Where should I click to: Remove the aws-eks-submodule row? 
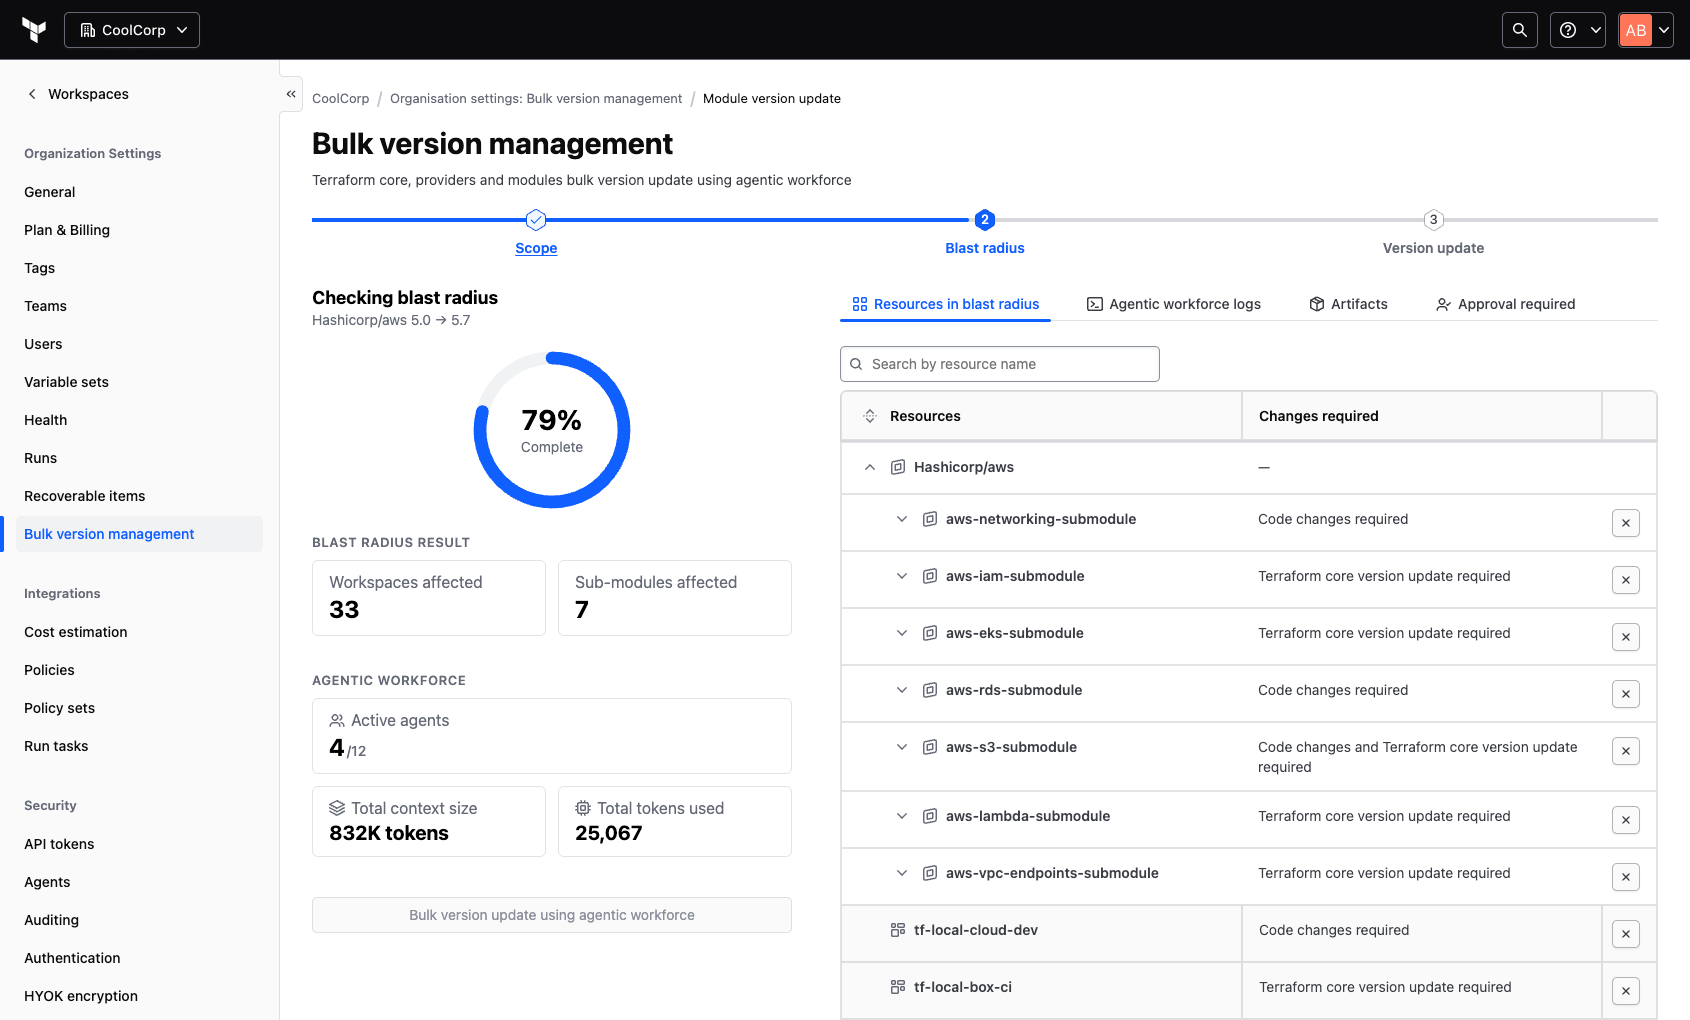[x=1625, y=637]
